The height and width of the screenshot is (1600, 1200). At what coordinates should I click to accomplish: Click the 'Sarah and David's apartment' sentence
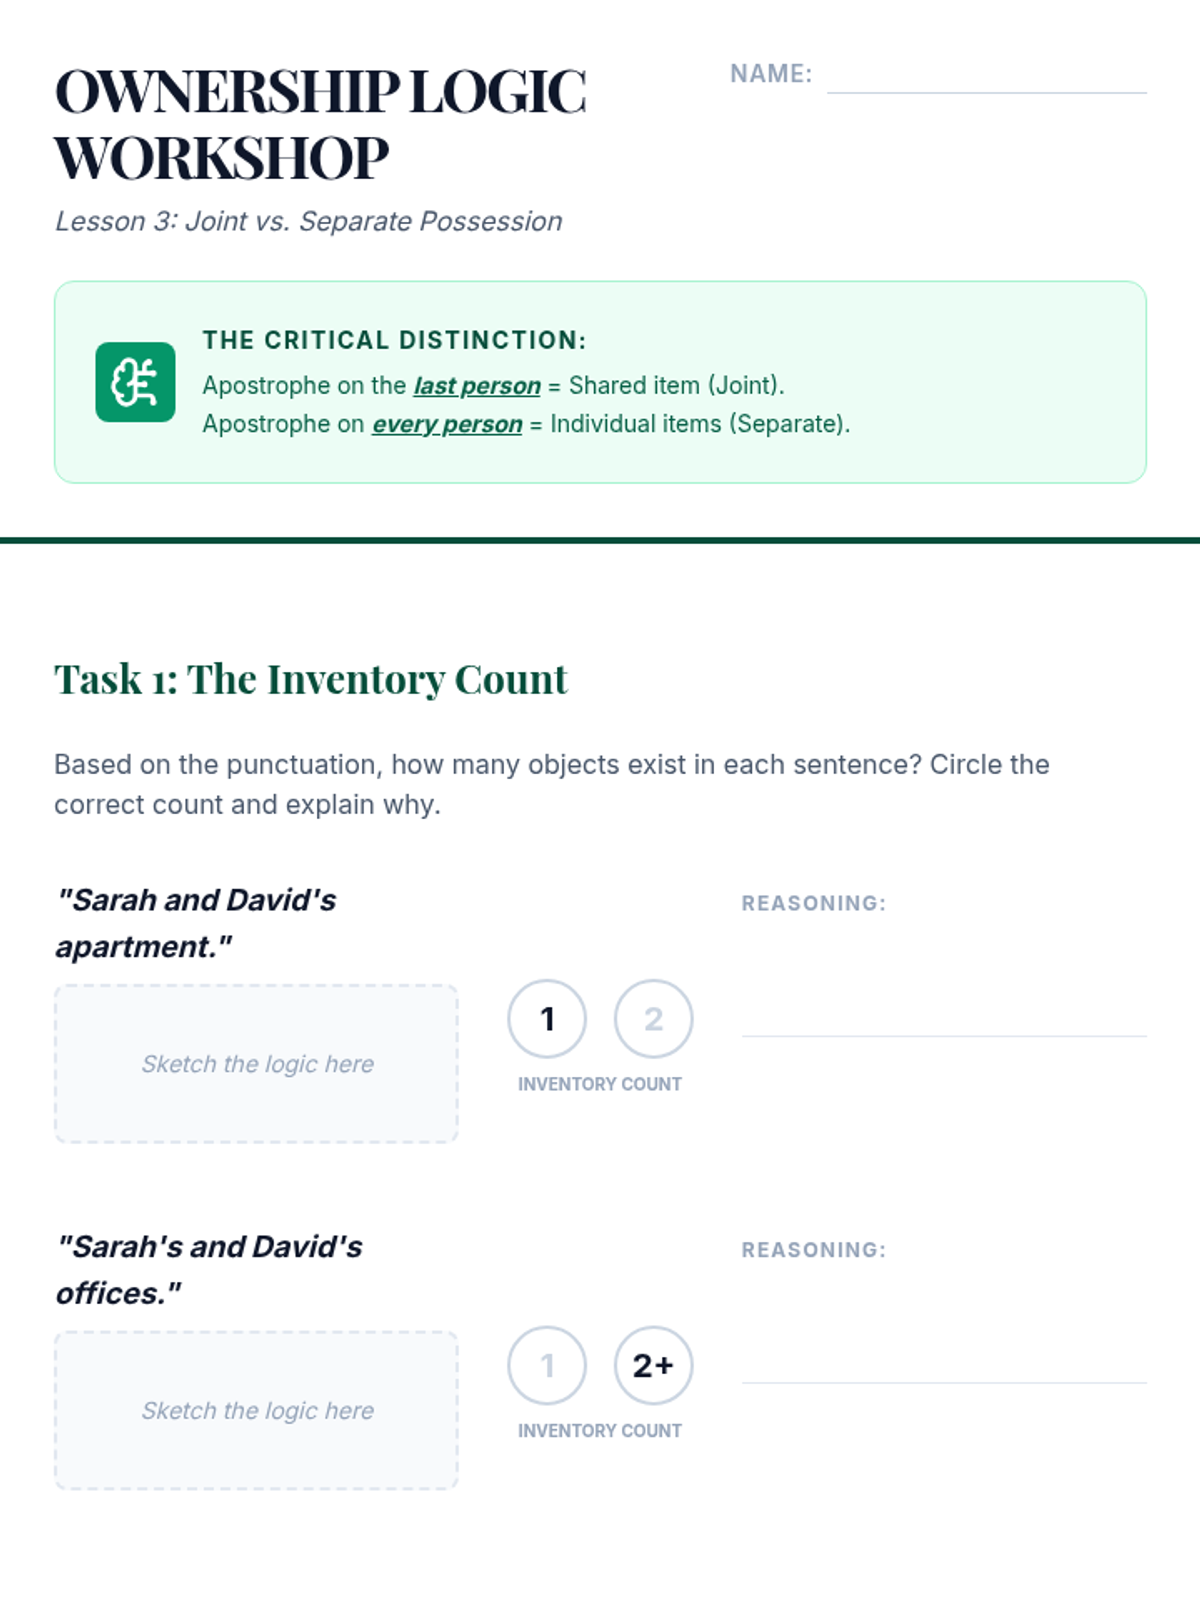coord(196,923)
